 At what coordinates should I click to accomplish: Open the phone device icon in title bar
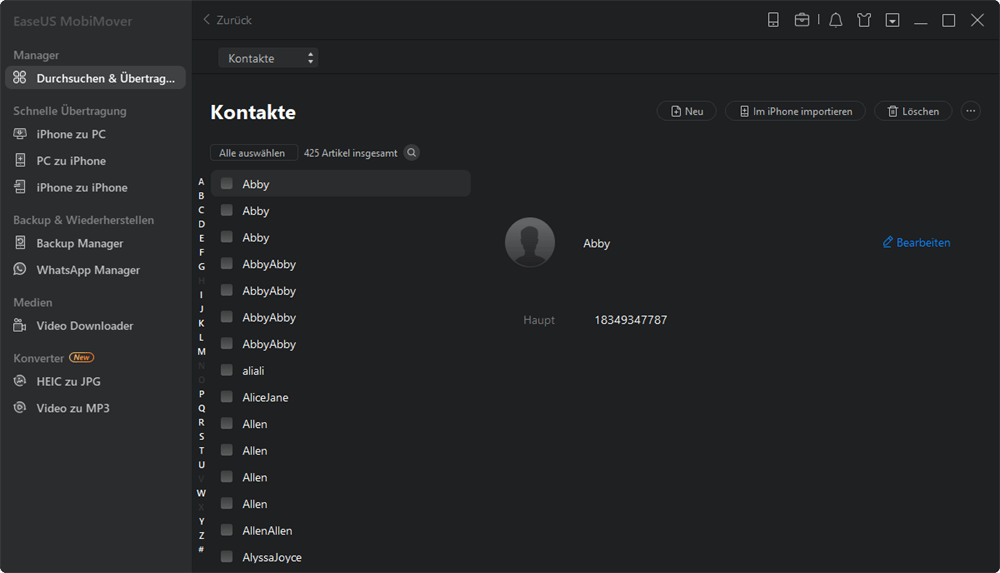coord(773,20)
